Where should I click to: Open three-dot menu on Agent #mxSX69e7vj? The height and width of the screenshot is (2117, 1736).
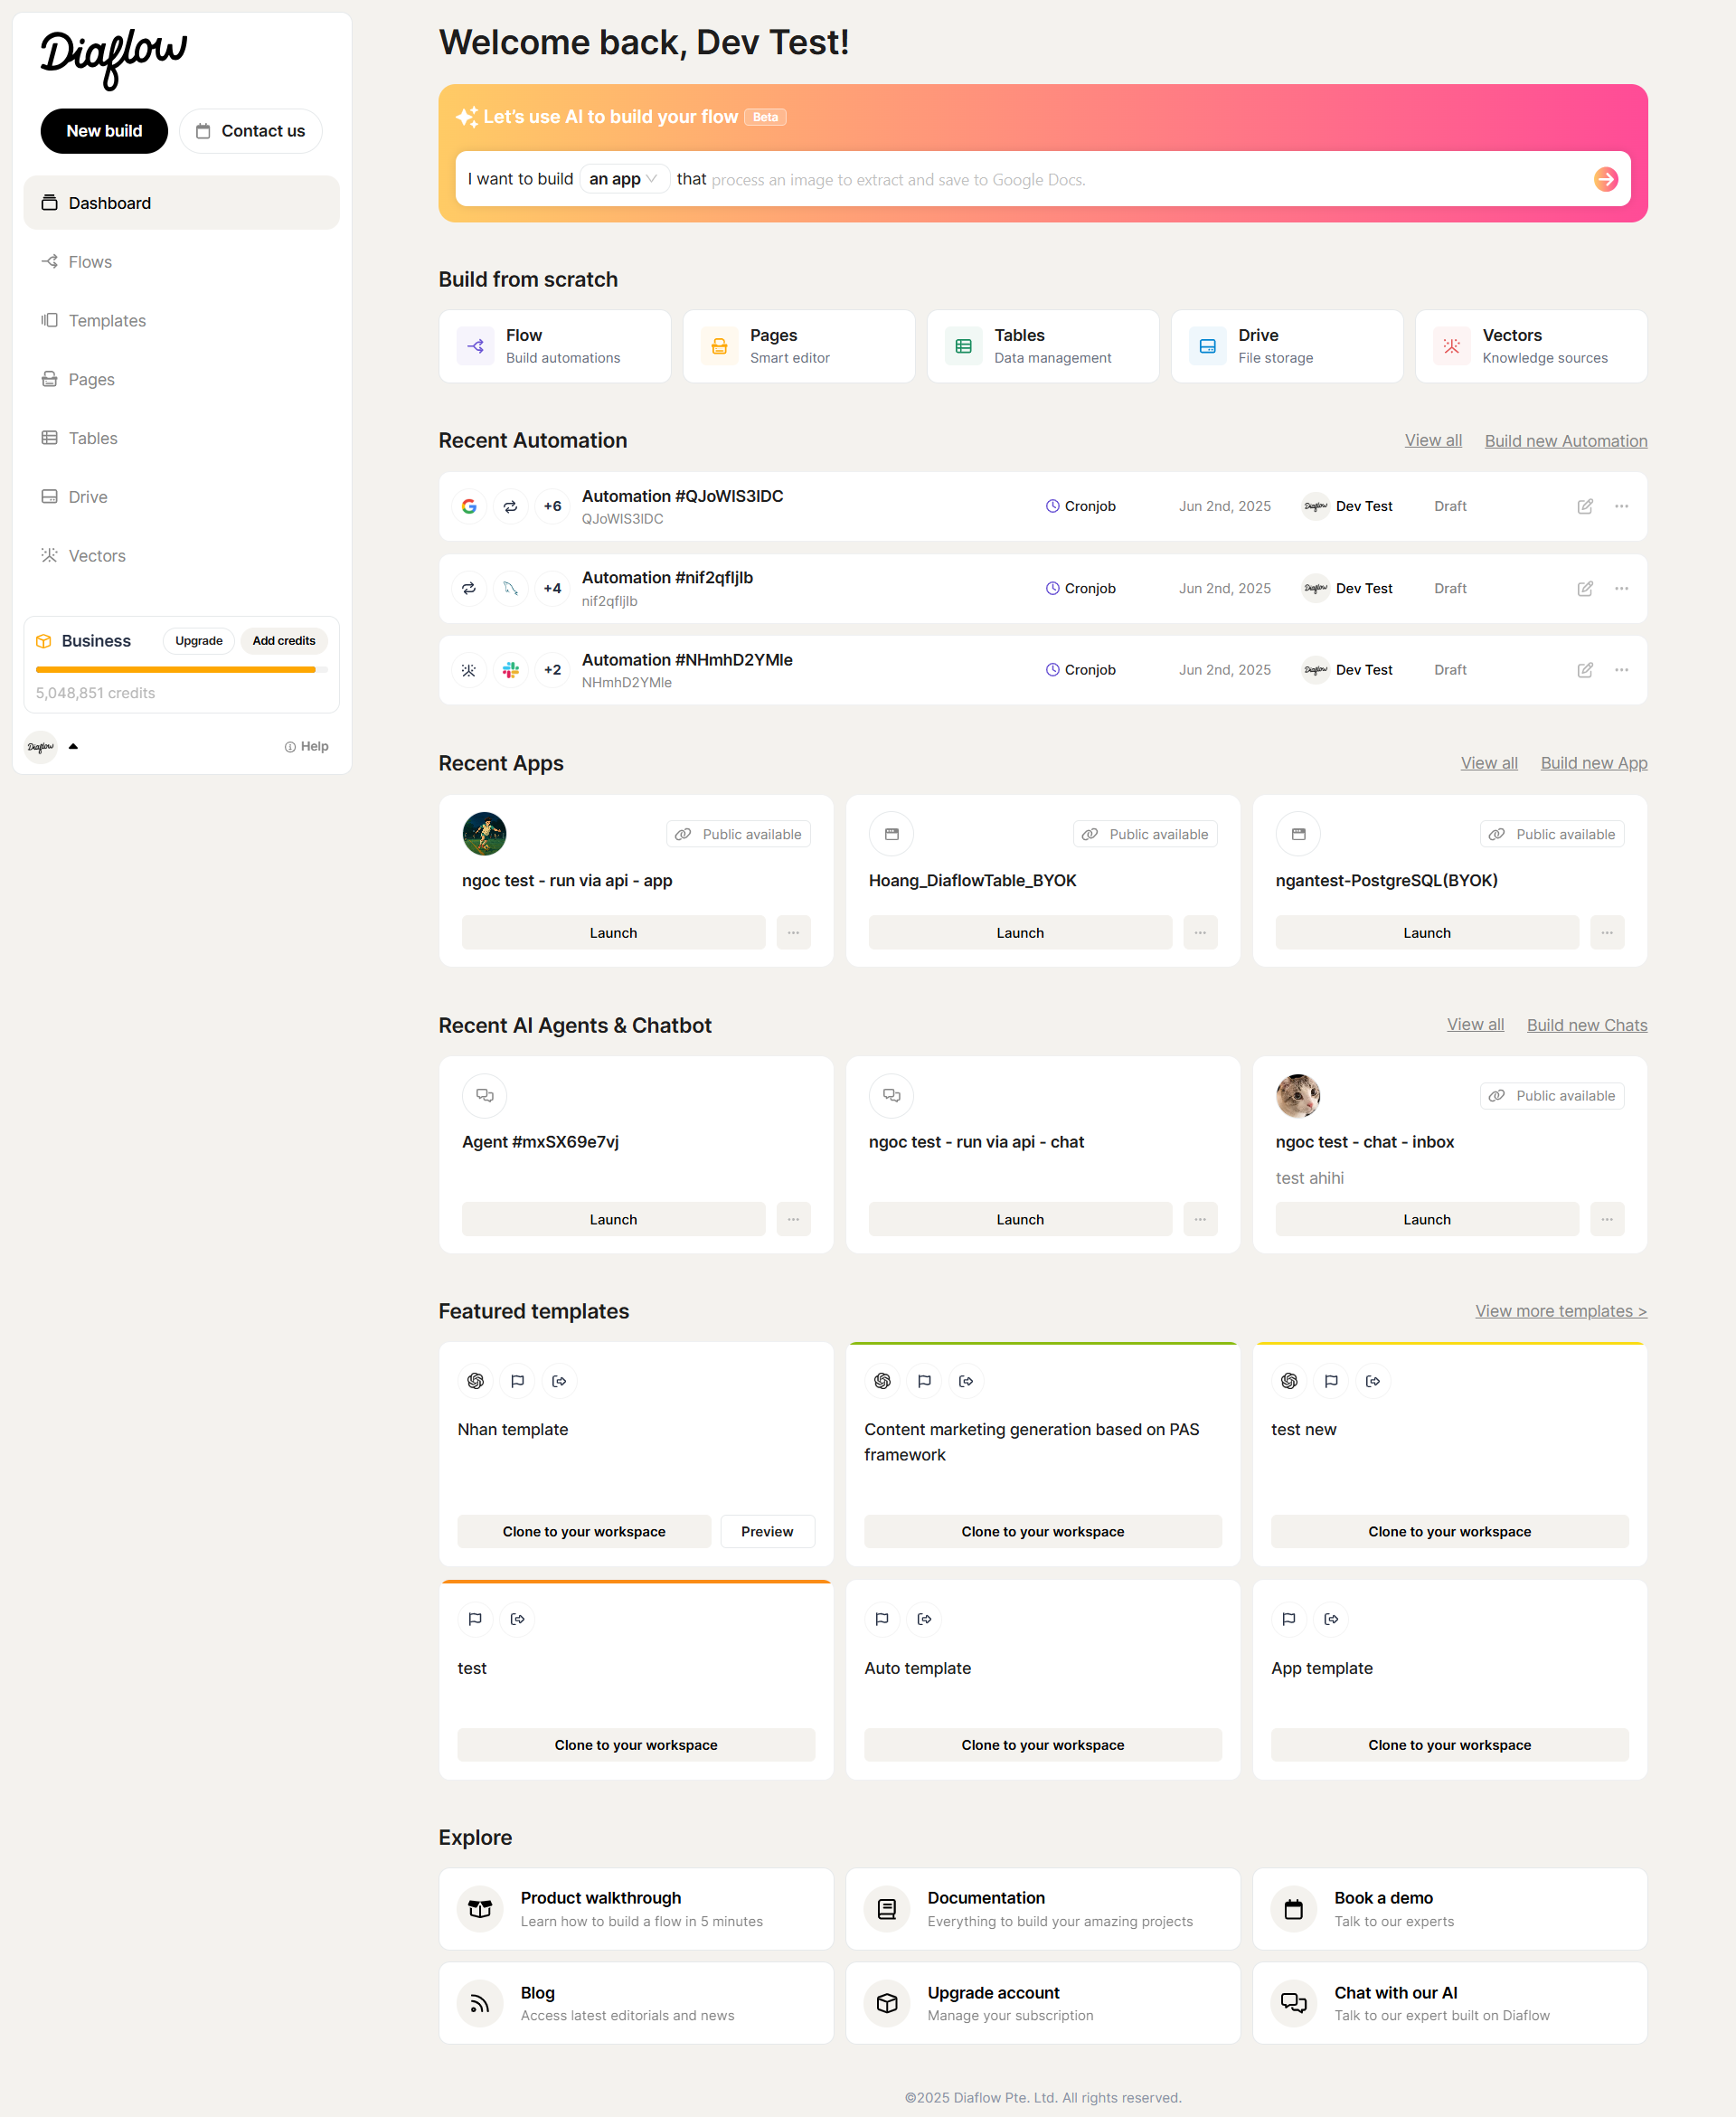pyautogui.click(x=792, y=1219)
